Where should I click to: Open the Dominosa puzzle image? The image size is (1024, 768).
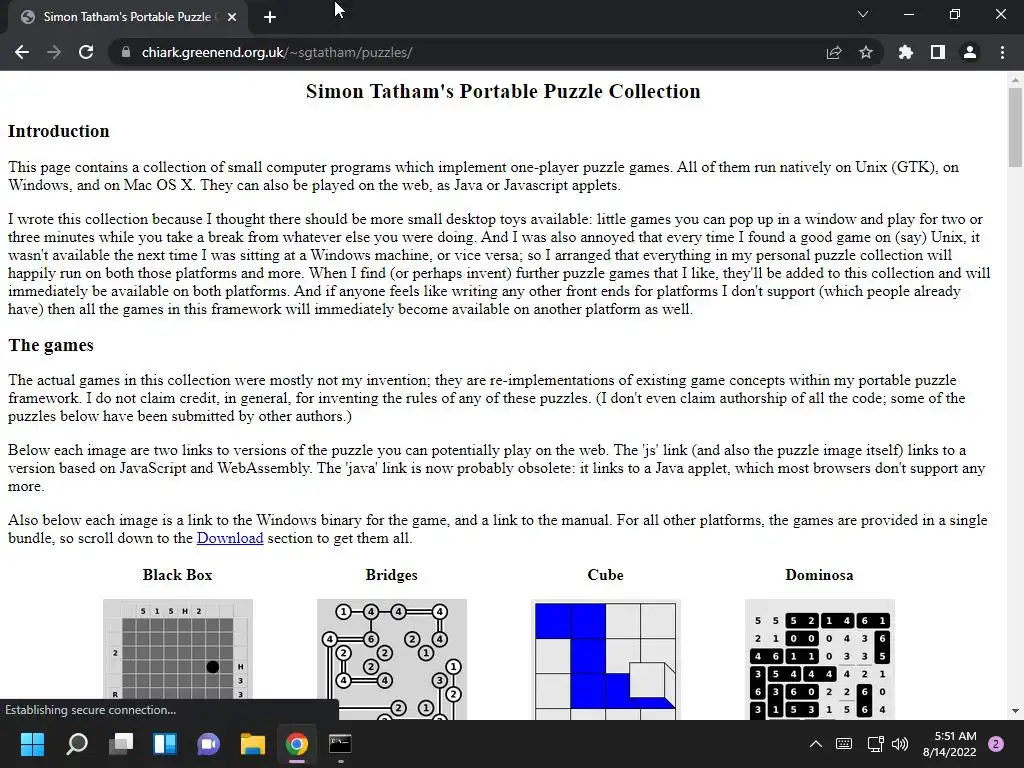tap(820, 659)
